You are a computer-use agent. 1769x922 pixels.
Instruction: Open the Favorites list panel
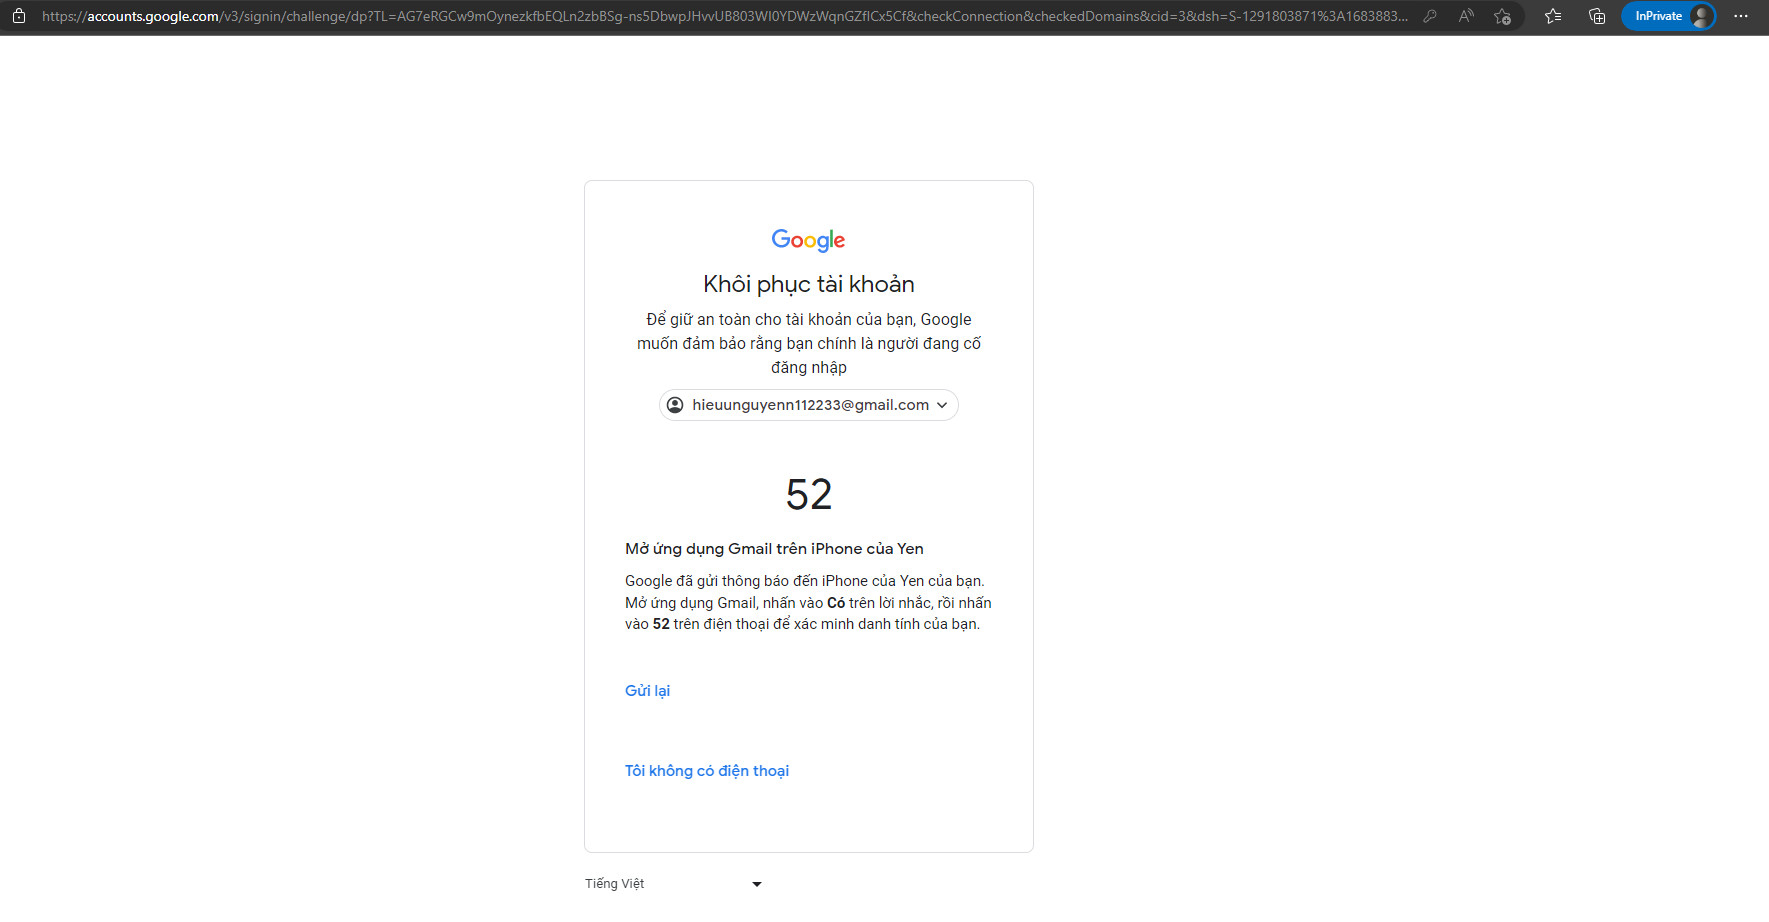coord(1553,16)
